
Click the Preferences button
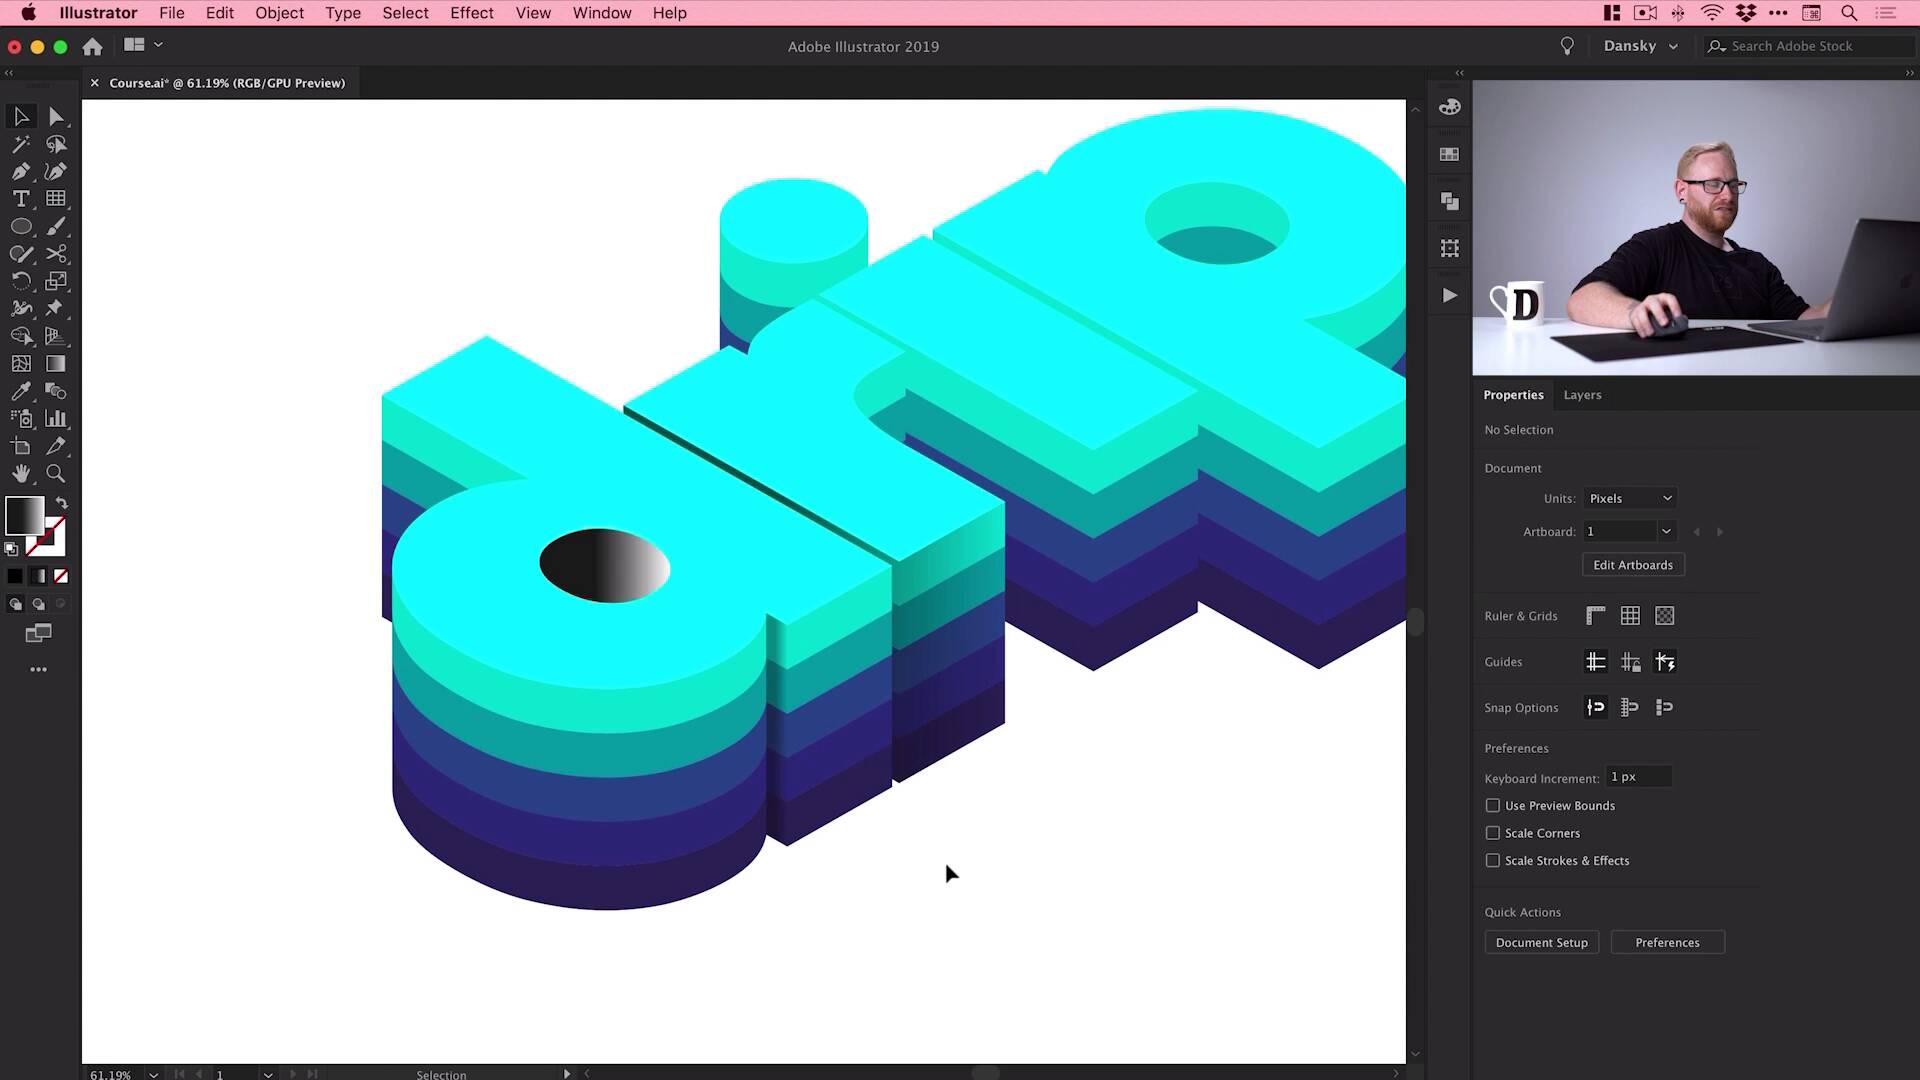[1667, 942]
